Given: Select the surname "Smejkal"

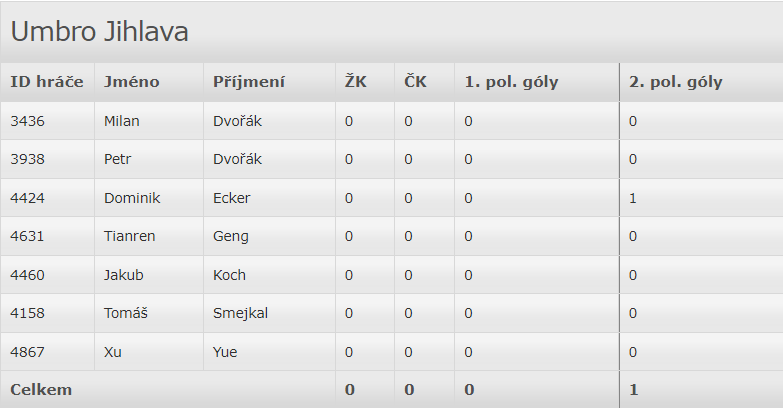Looking at the screenshot, I should pyautogui.click(x=241, y=313).
